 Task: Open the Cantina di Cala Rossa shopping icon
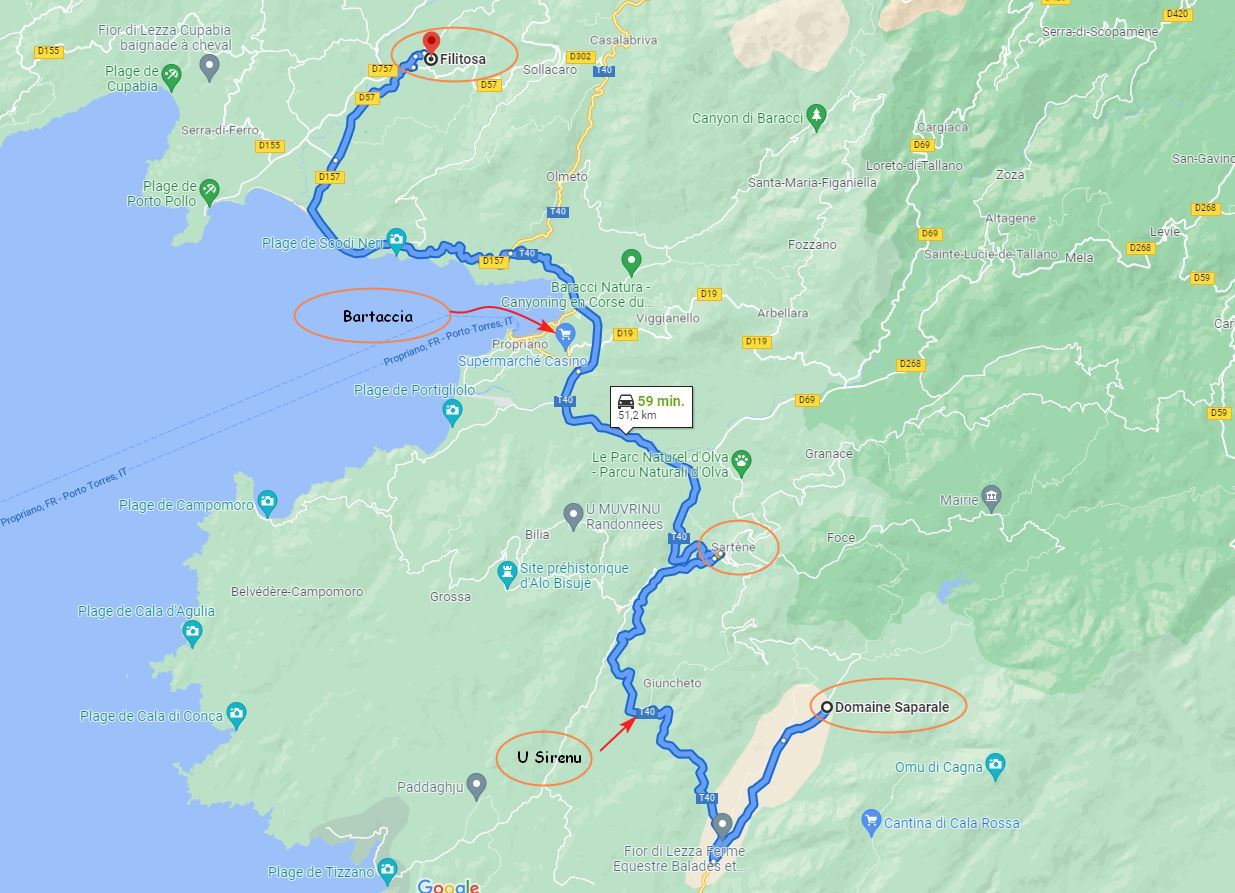[x=871, y=822]
